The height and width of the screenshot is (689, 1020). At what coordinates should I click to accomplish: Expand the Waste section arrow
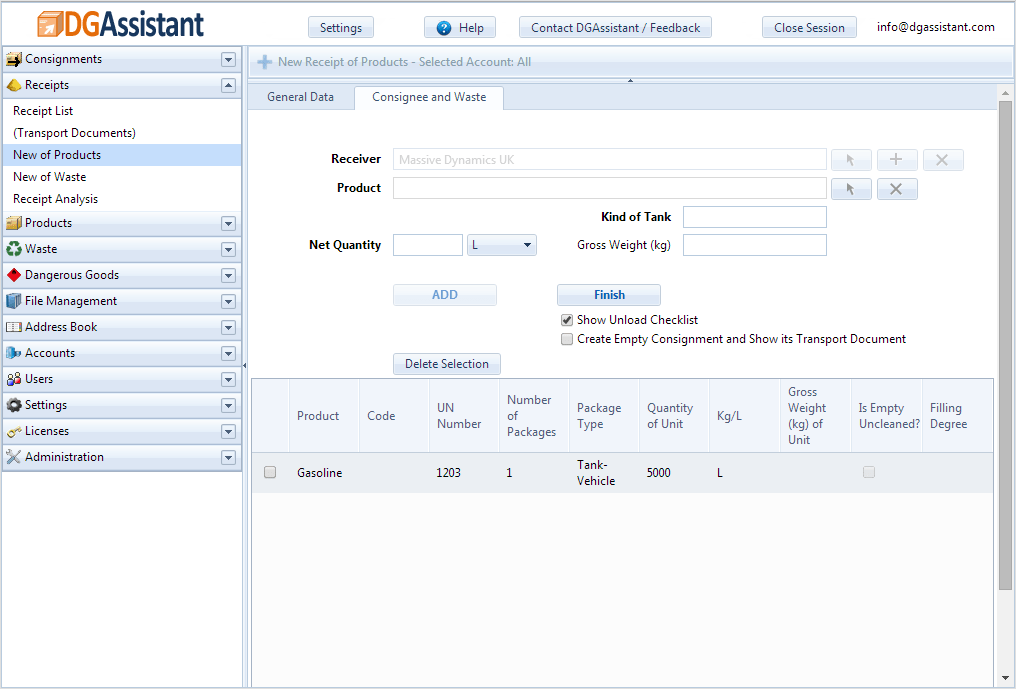point(228,250)
